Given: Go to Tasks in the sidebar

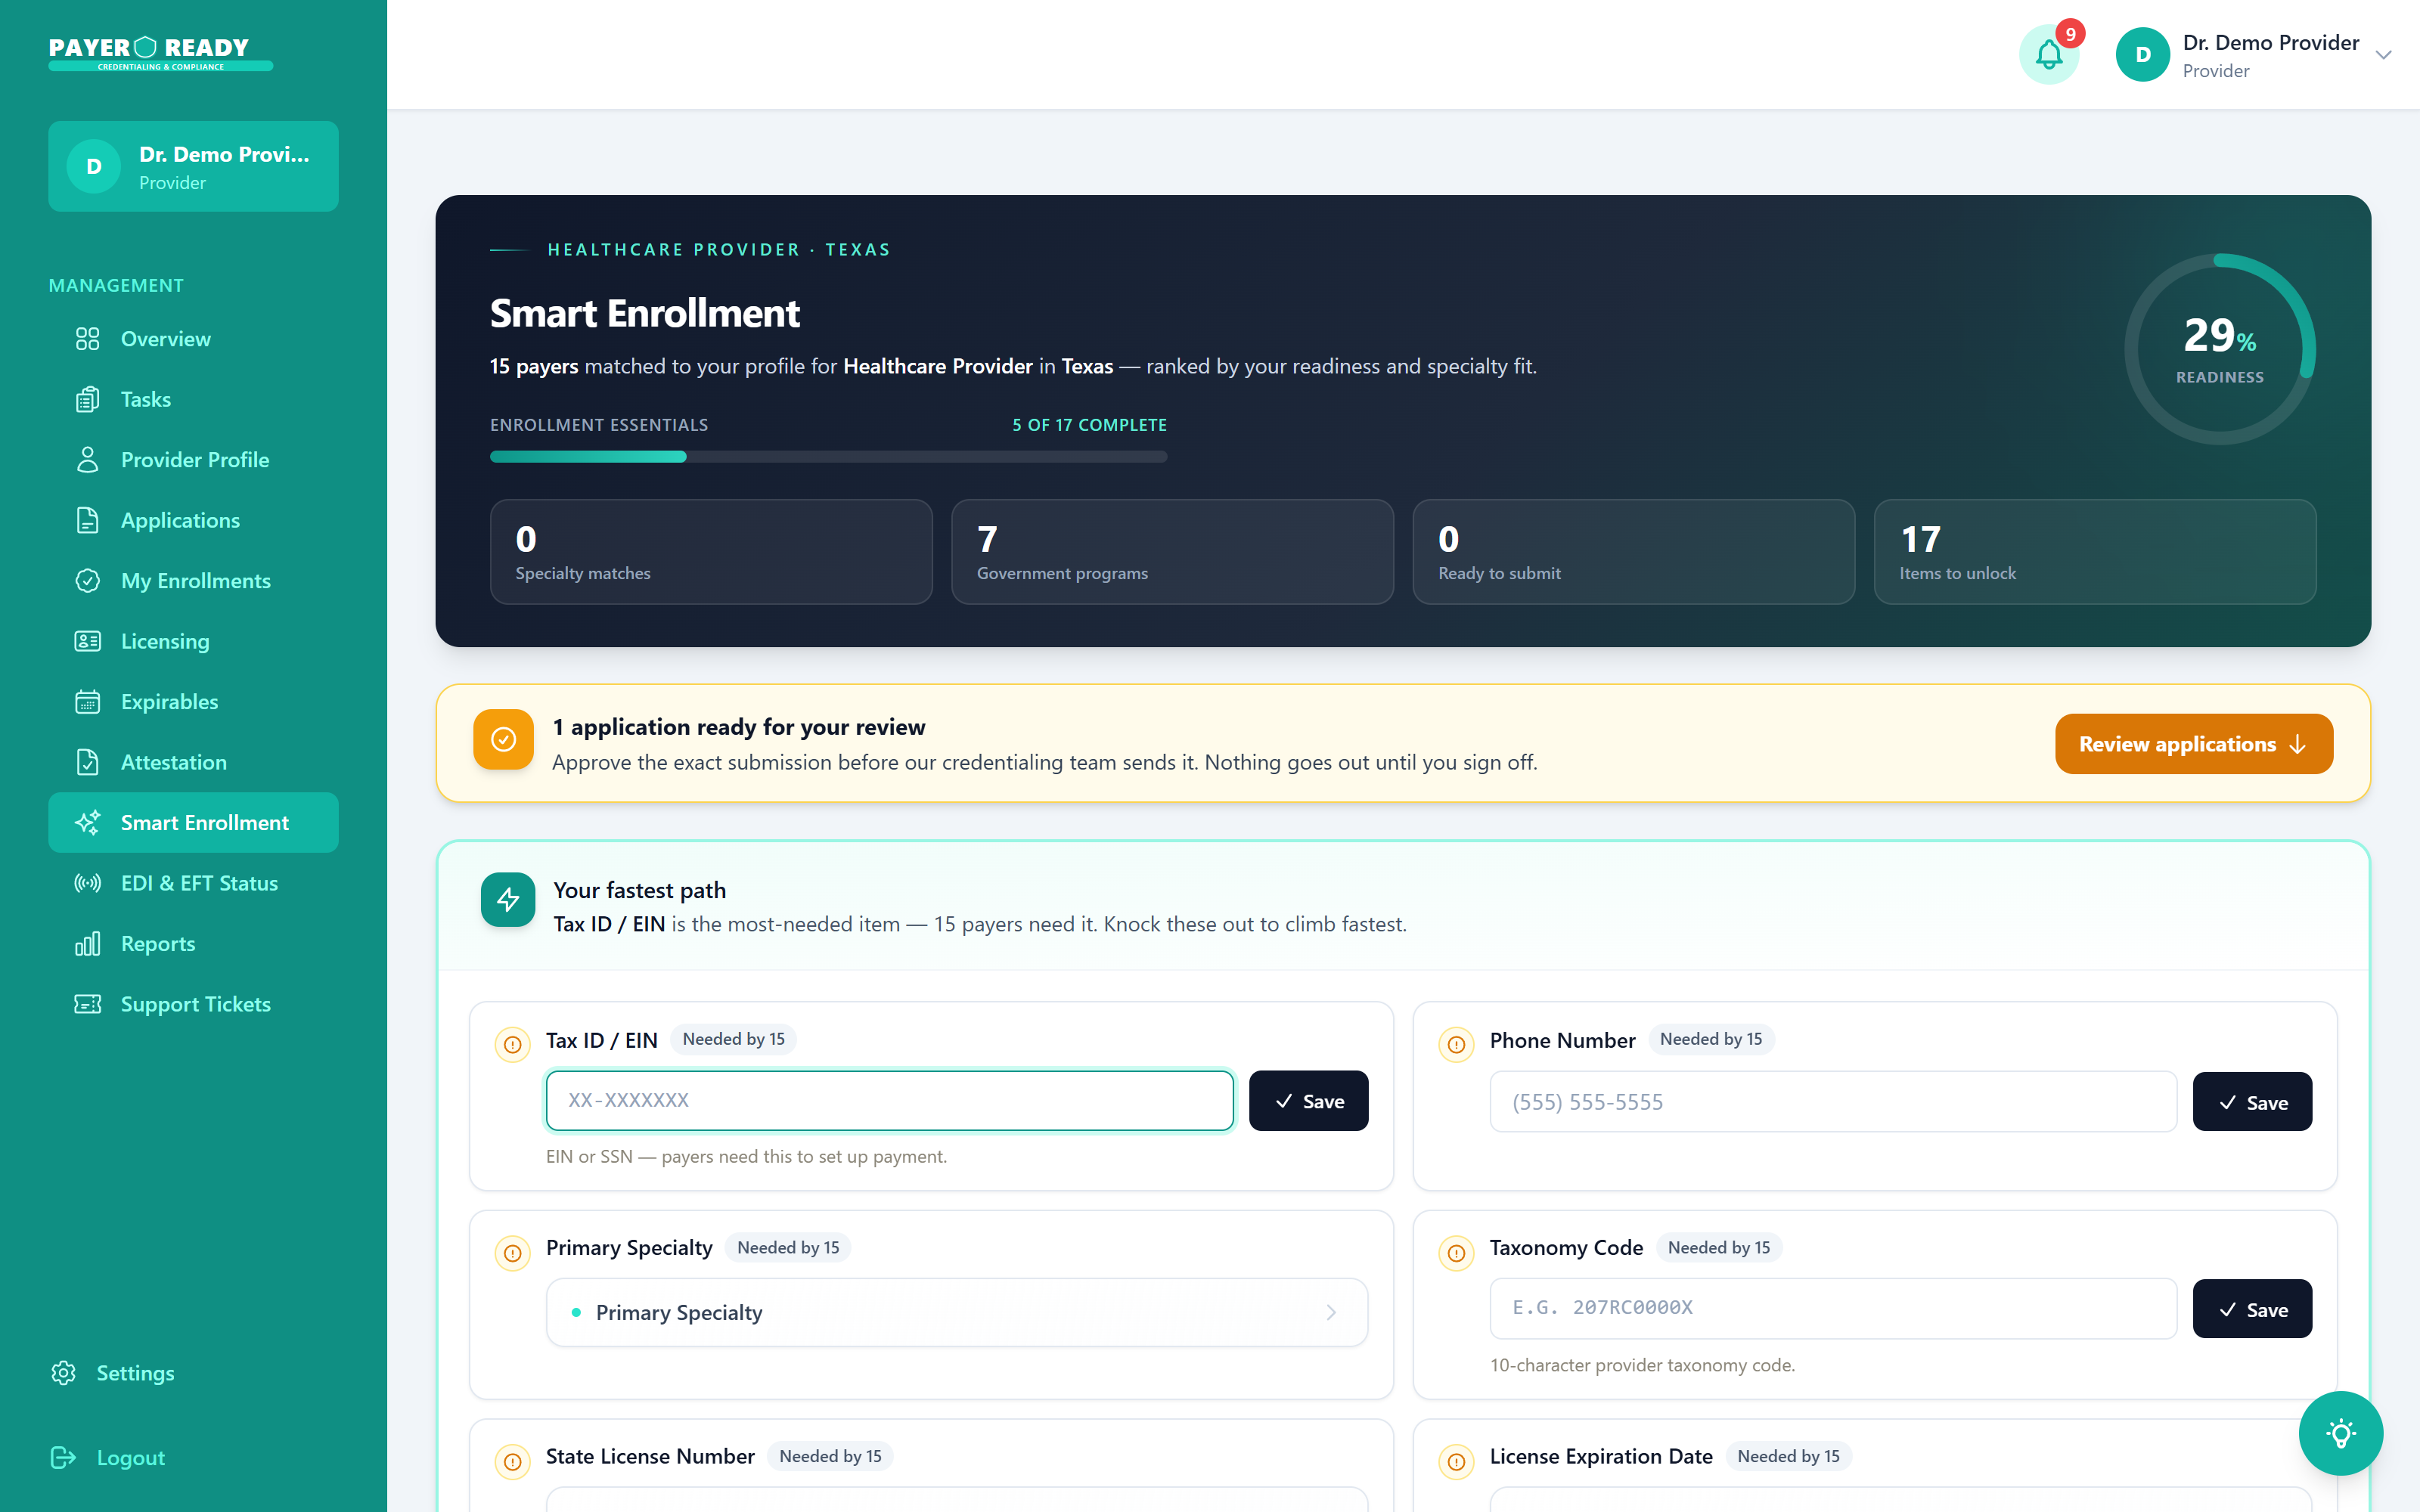Looking at the screenshot, I should coord(193,399).
